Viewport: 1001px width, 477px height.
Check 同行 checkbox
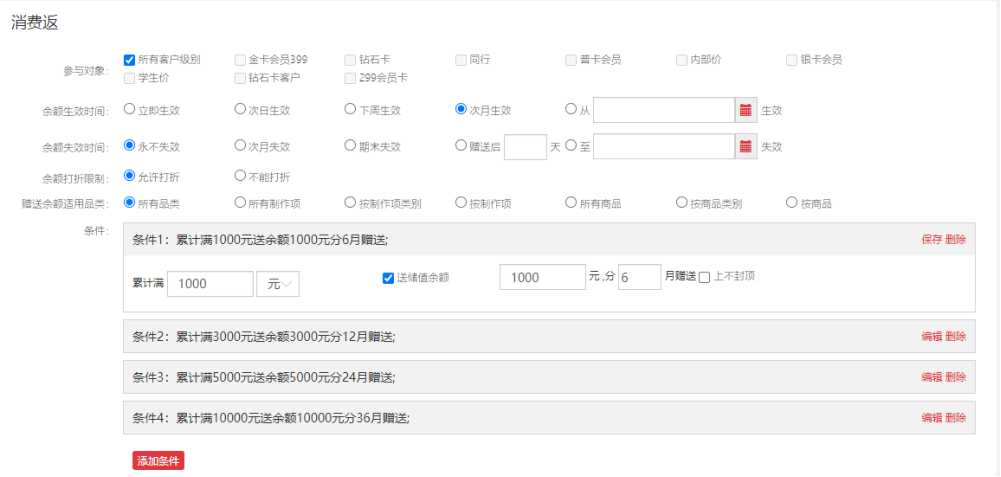pyautogui.click(x=461, y=60)
